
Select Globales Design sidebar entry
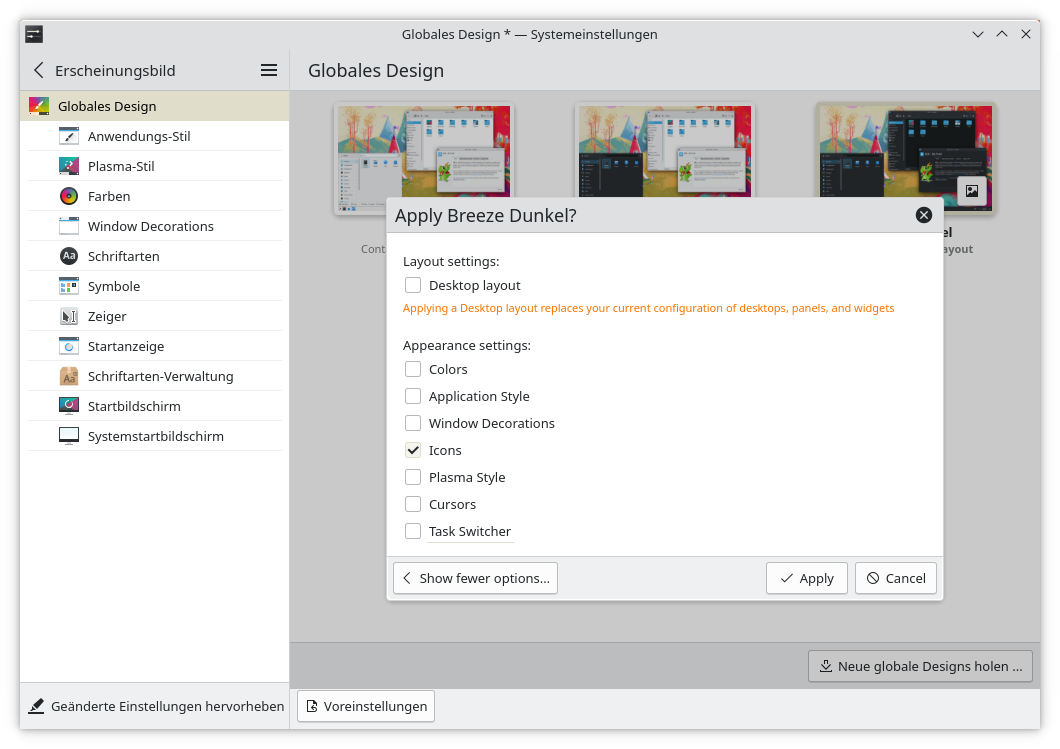155,106
